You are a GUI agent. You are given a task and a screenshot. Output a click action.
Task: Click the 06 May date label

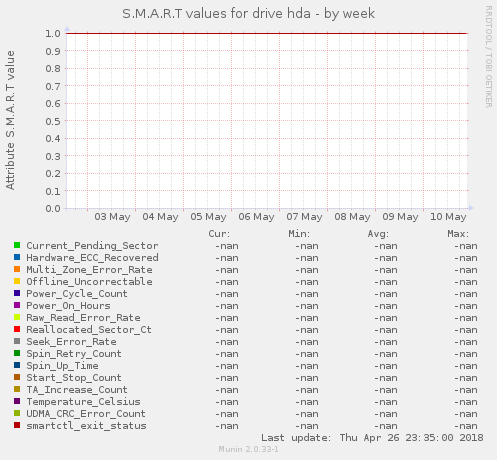(256, 217)
